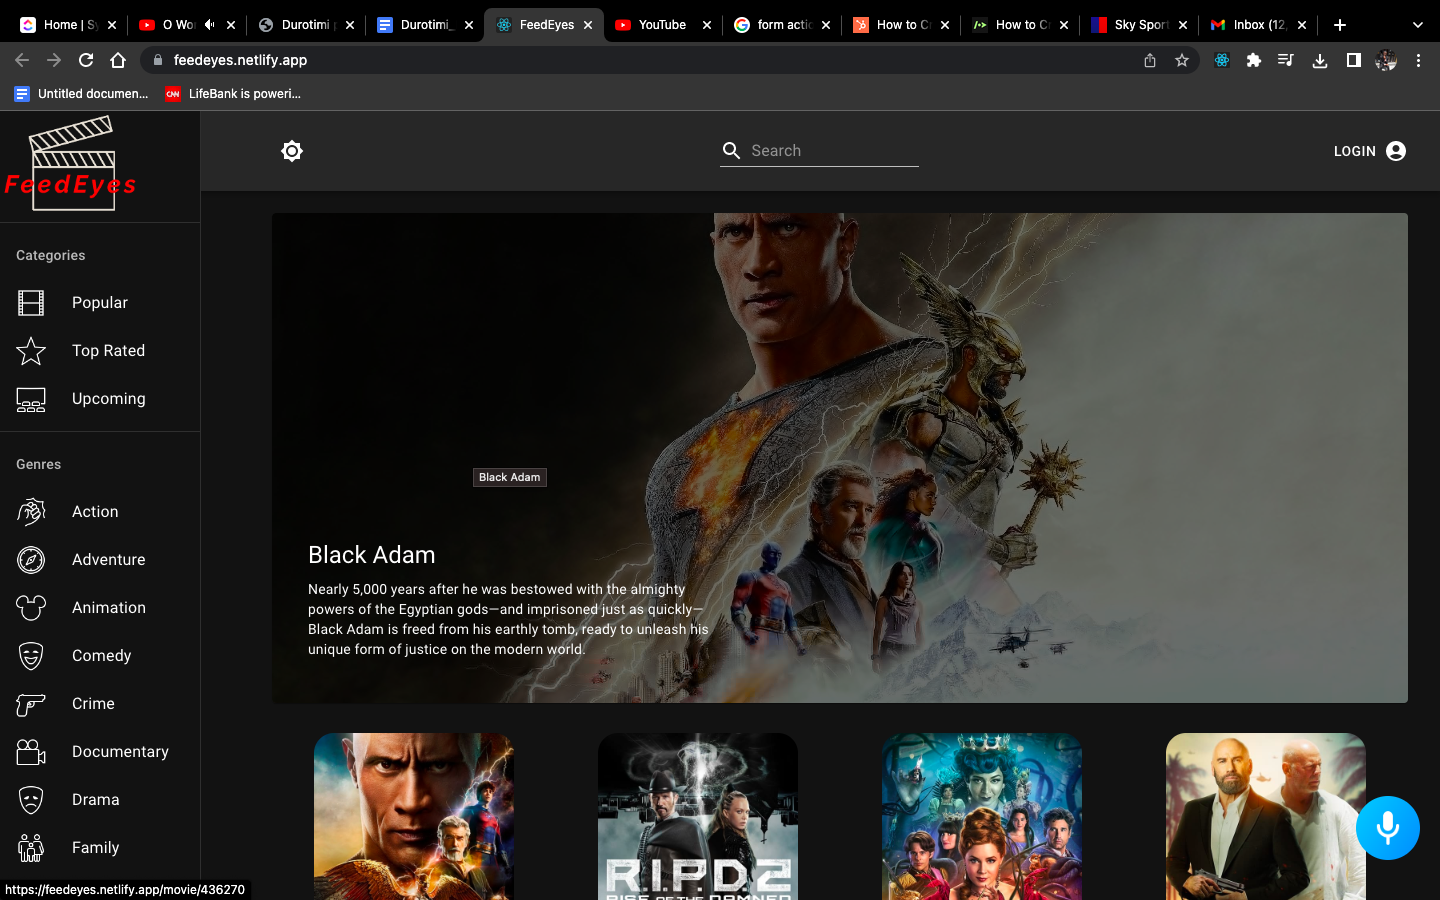Screen dimensions: 1440x900
Task: Mute the audio on the O Wo tab
Action: (x=209, y=25)
